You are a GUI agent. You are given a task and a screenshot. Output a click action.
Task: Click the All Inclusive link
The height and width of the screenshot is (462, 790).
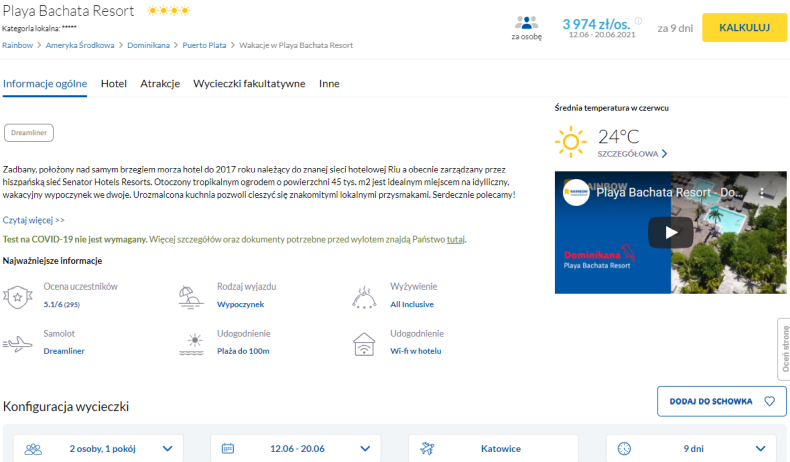pyautogui.click(x=412, y=304)
